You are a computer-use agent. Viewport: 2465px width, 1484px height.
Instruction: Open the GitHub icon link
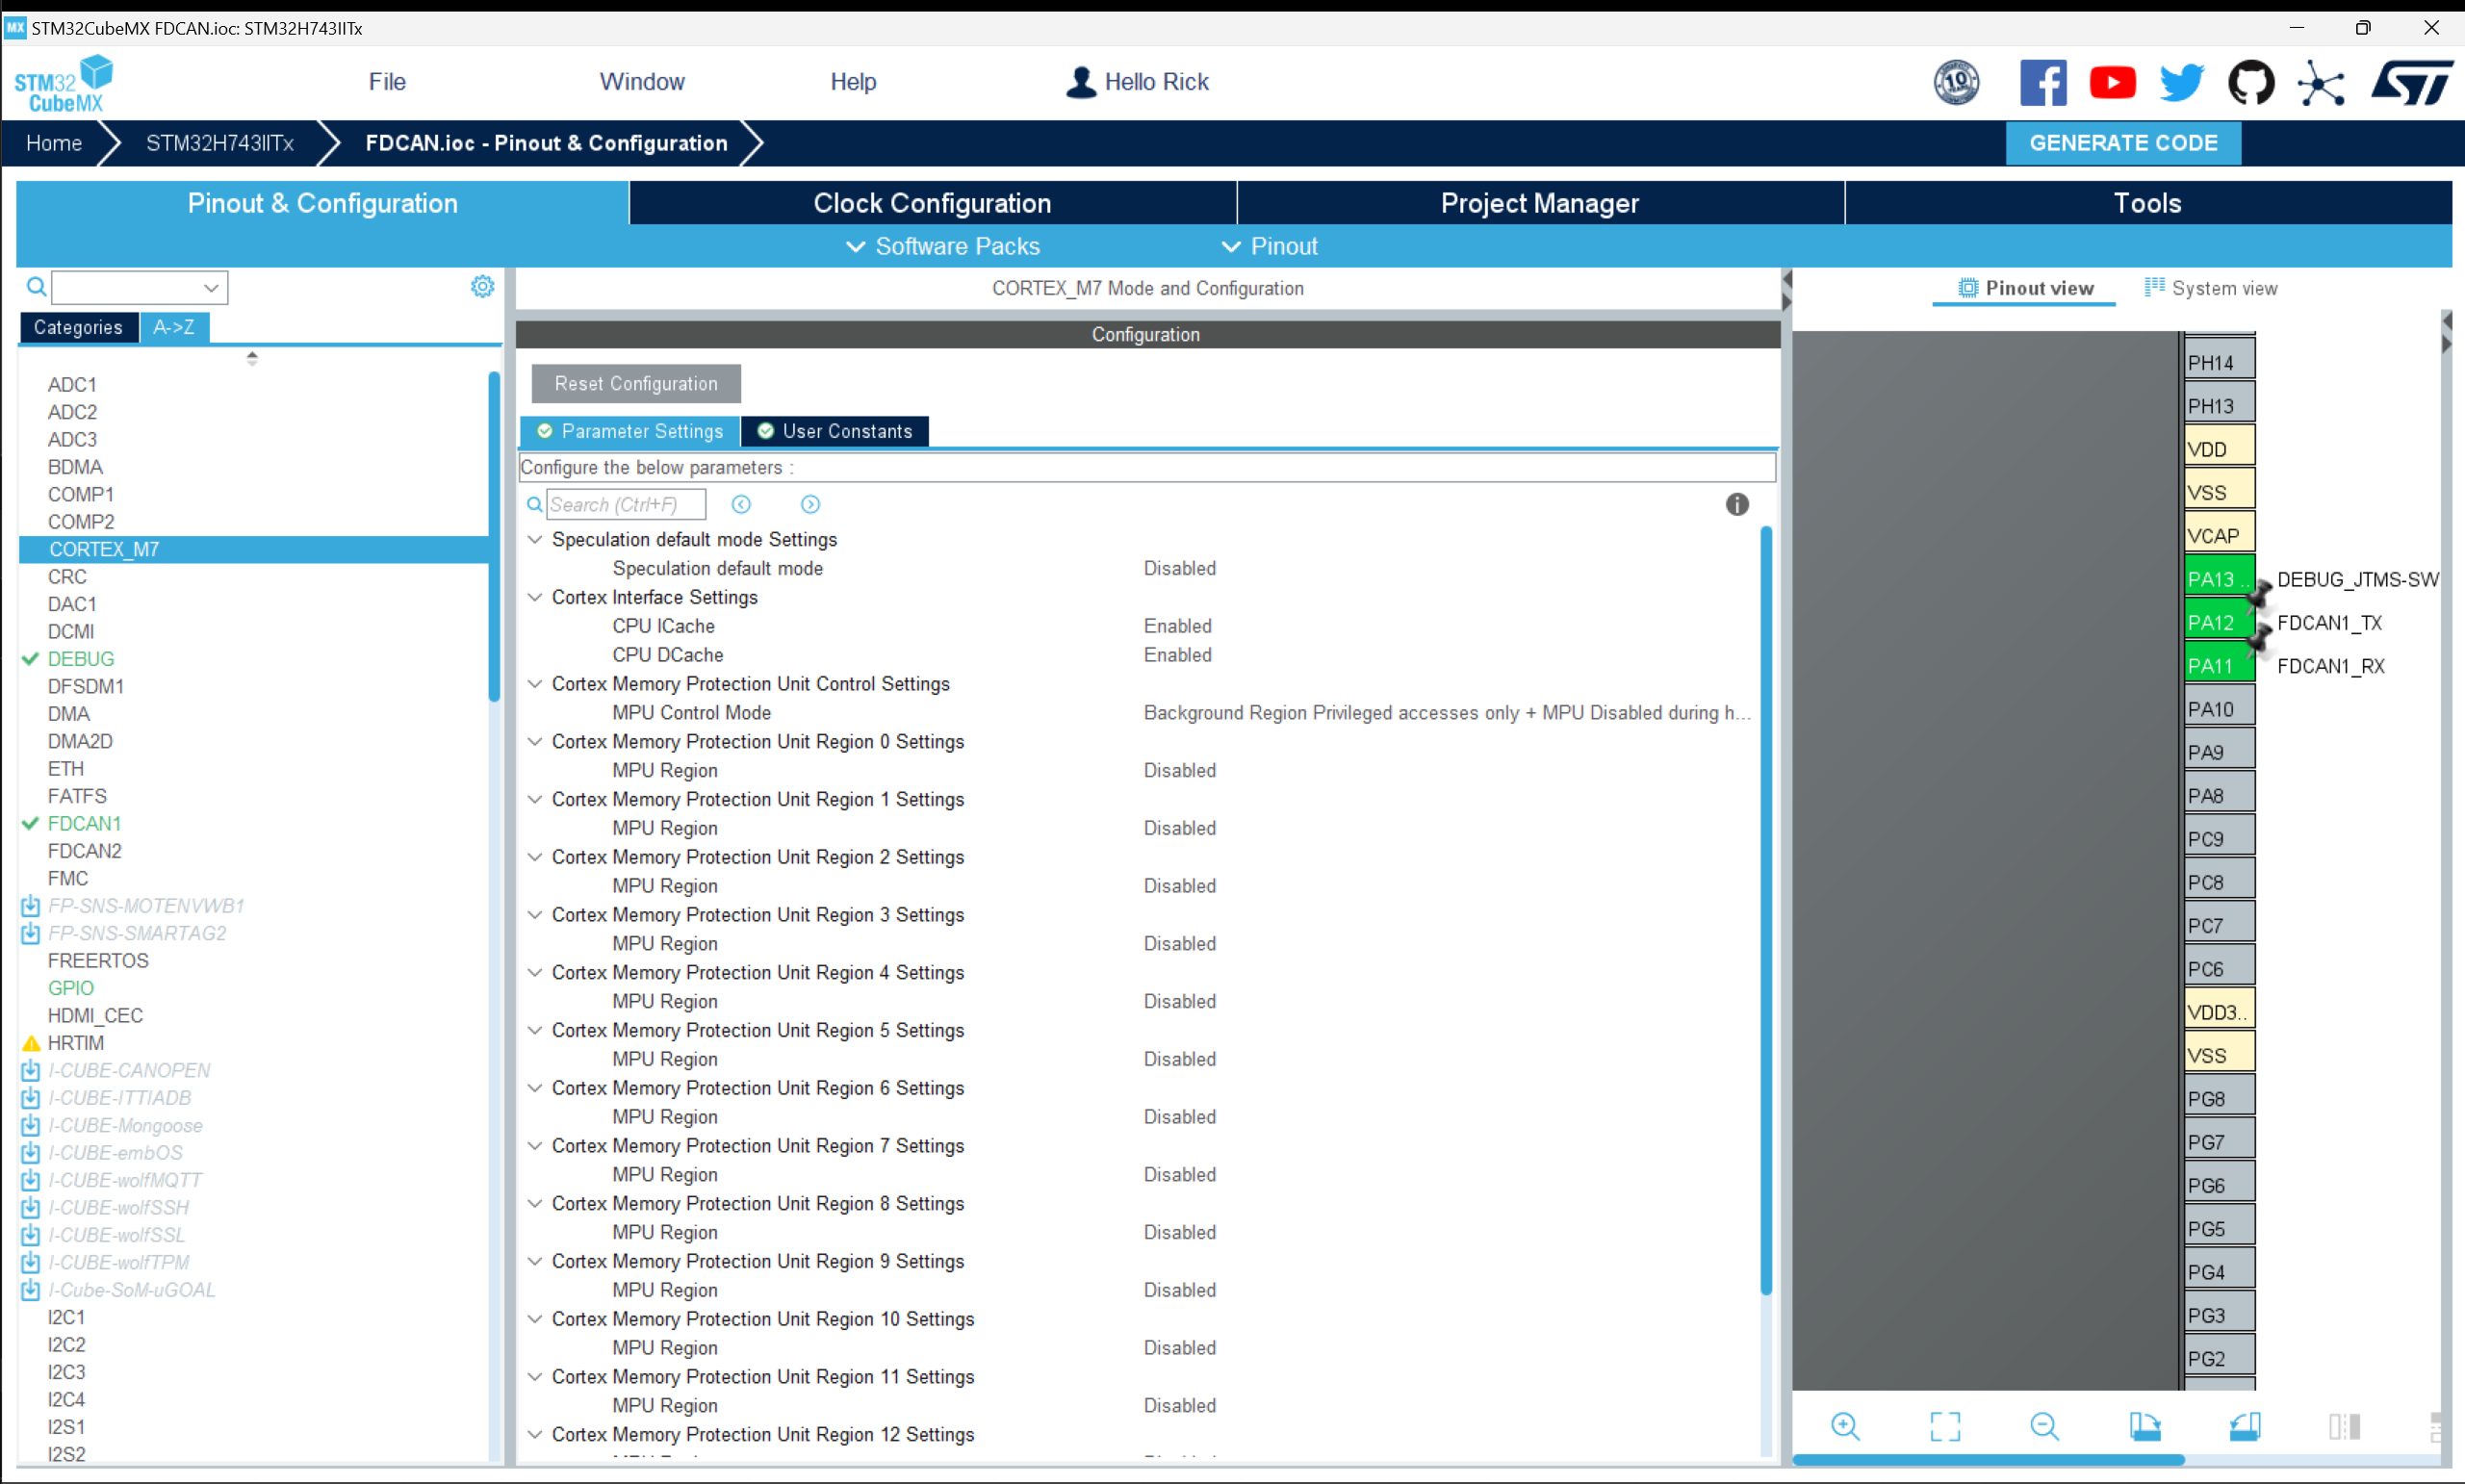2250,82
